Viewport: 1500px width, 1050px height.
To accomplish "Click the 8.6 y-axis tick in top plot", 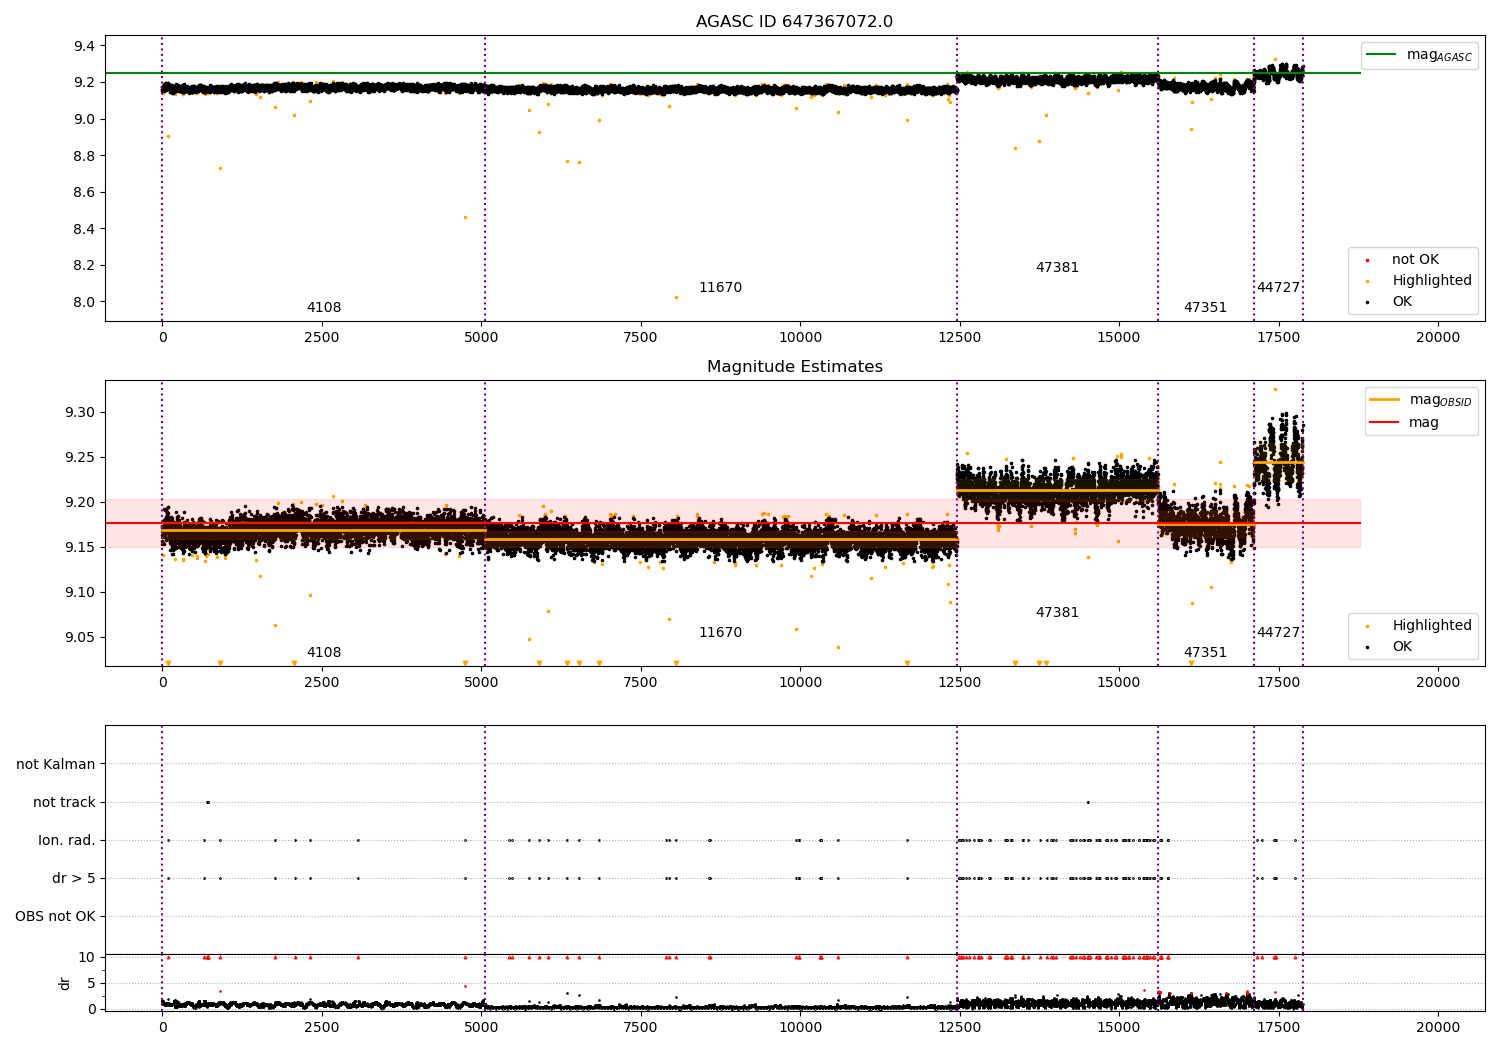I will click(84, 192).
